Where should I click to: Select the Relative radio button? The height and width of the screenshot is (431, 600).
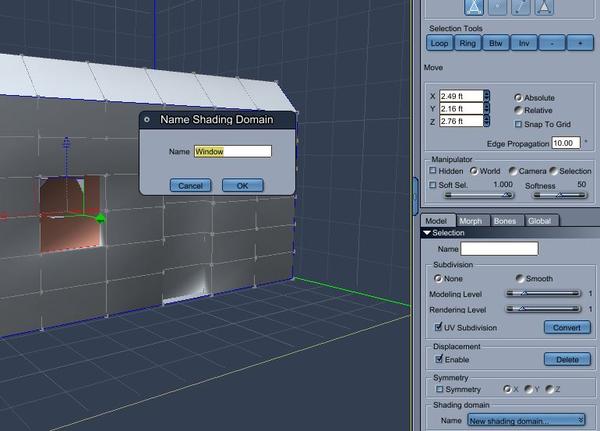pyautogui.click(x=518, y=110)
